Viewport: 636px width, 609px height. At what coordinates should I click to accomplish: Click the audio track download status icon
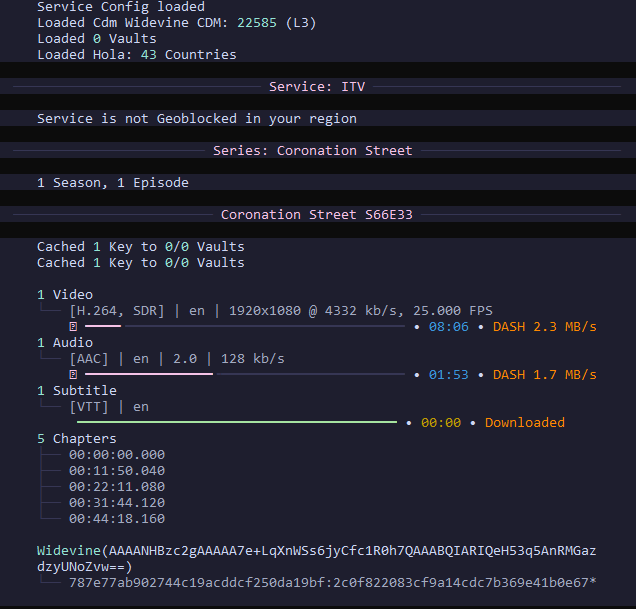tap(73, 374)
